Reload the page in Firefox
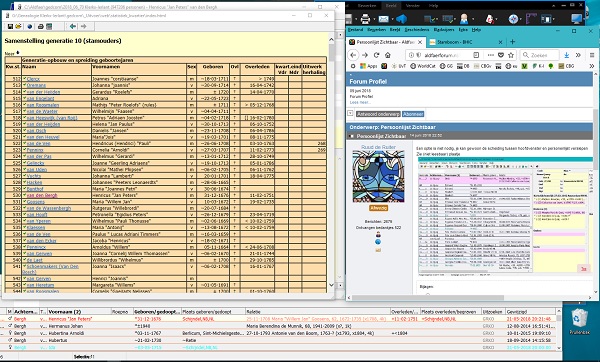The width and height of the screenshot is (600, 362). click(x=377, y=55)
